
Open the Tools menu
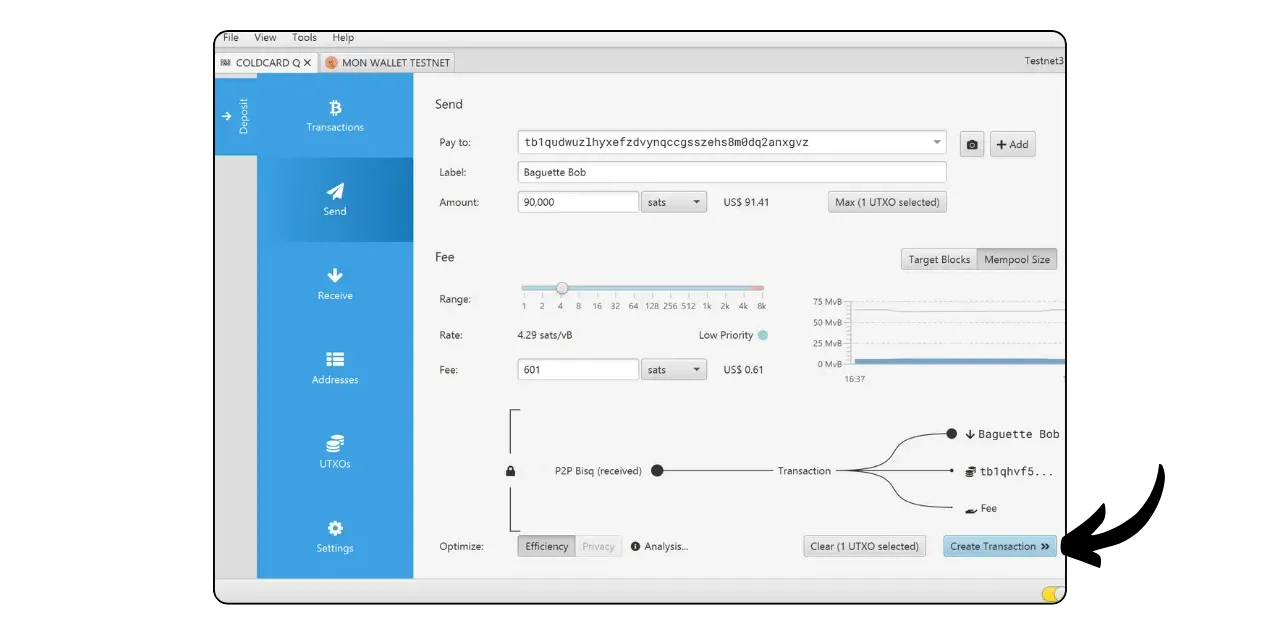[304, 38]
